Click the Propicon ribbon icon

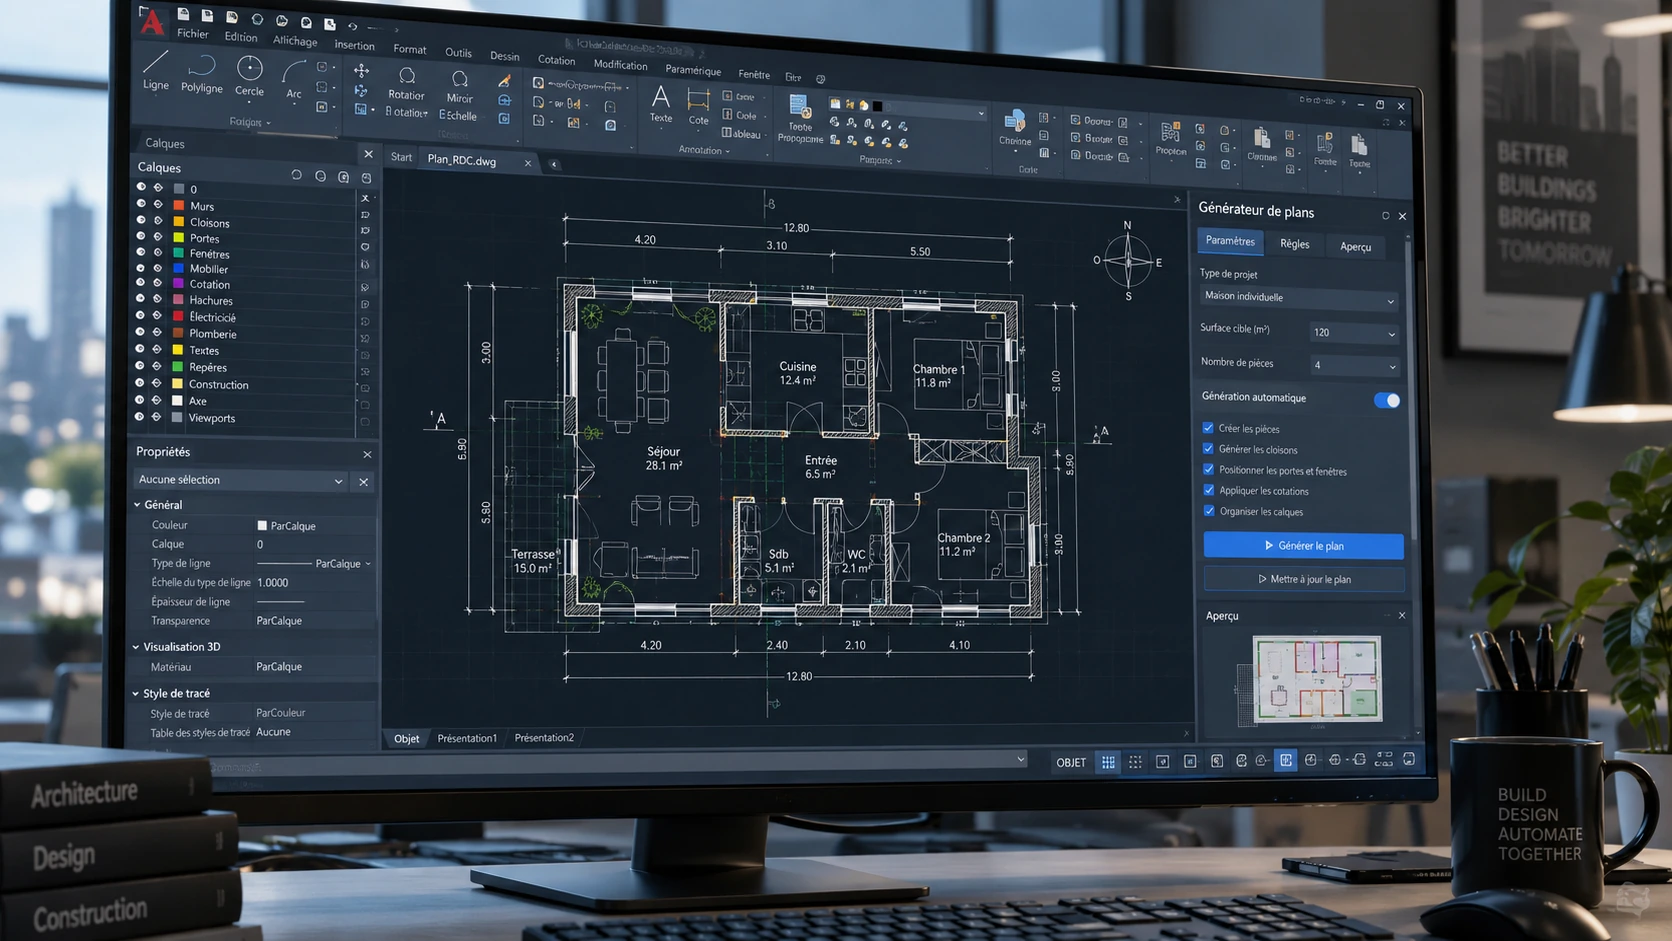pyautogui.click(x=1170, y=138)
